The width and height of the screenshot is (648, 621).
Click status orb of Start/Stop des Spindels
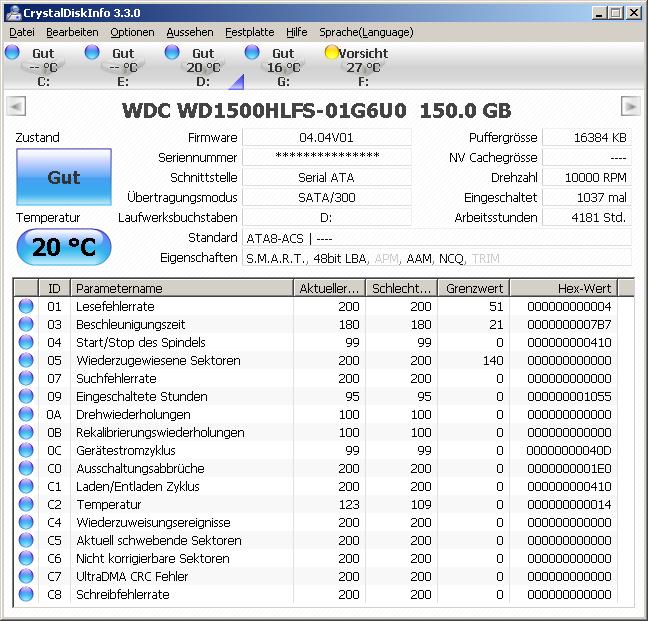[x=26, y=342]
